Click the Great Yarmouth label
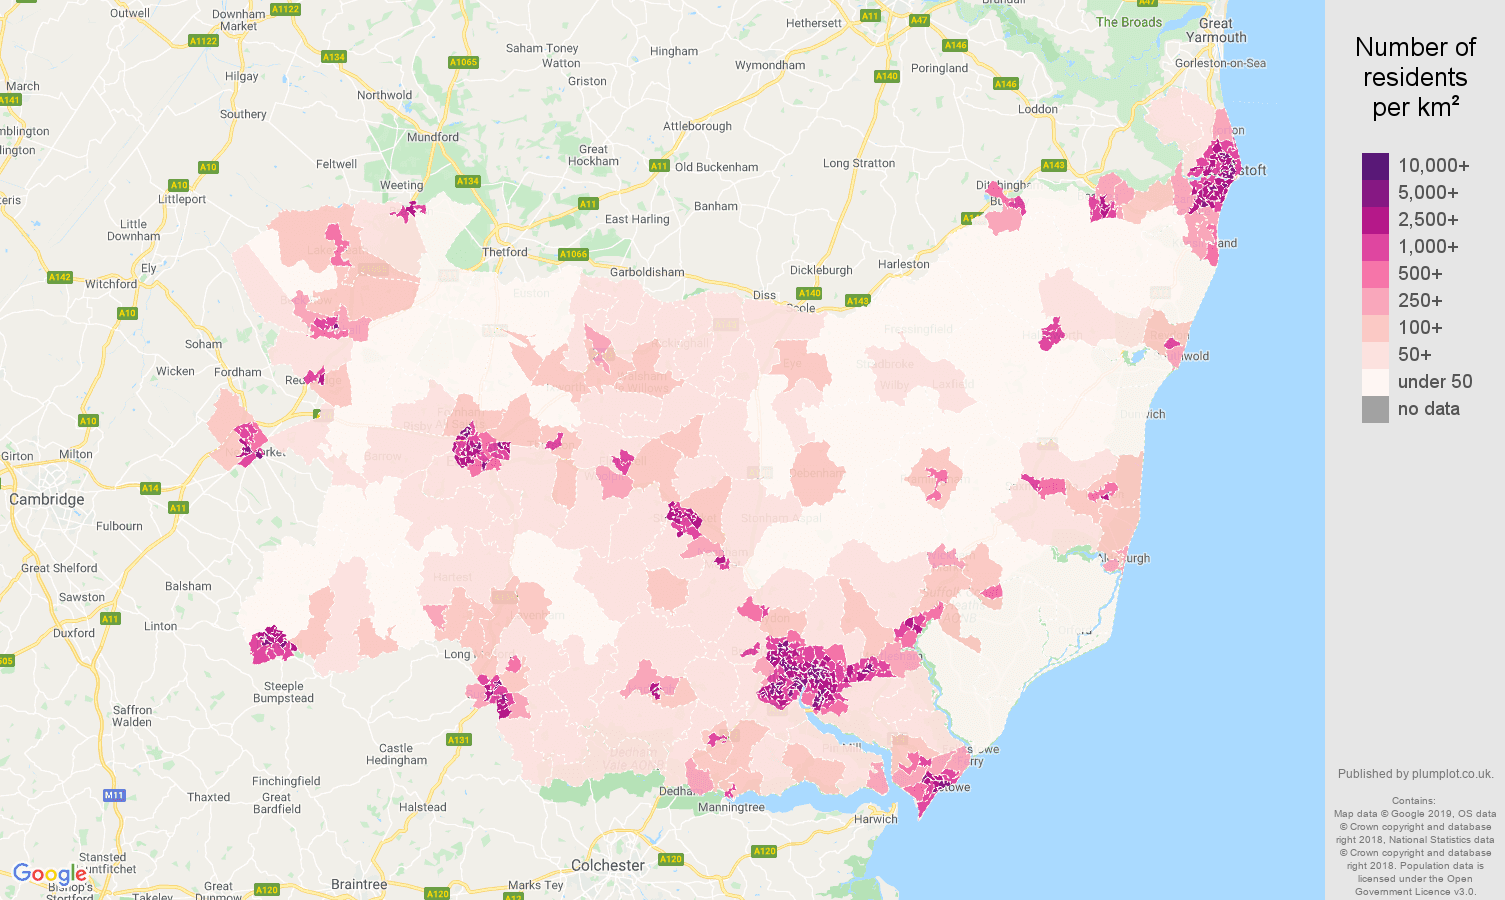1505x900 pixels. [x=1216, y=30]
